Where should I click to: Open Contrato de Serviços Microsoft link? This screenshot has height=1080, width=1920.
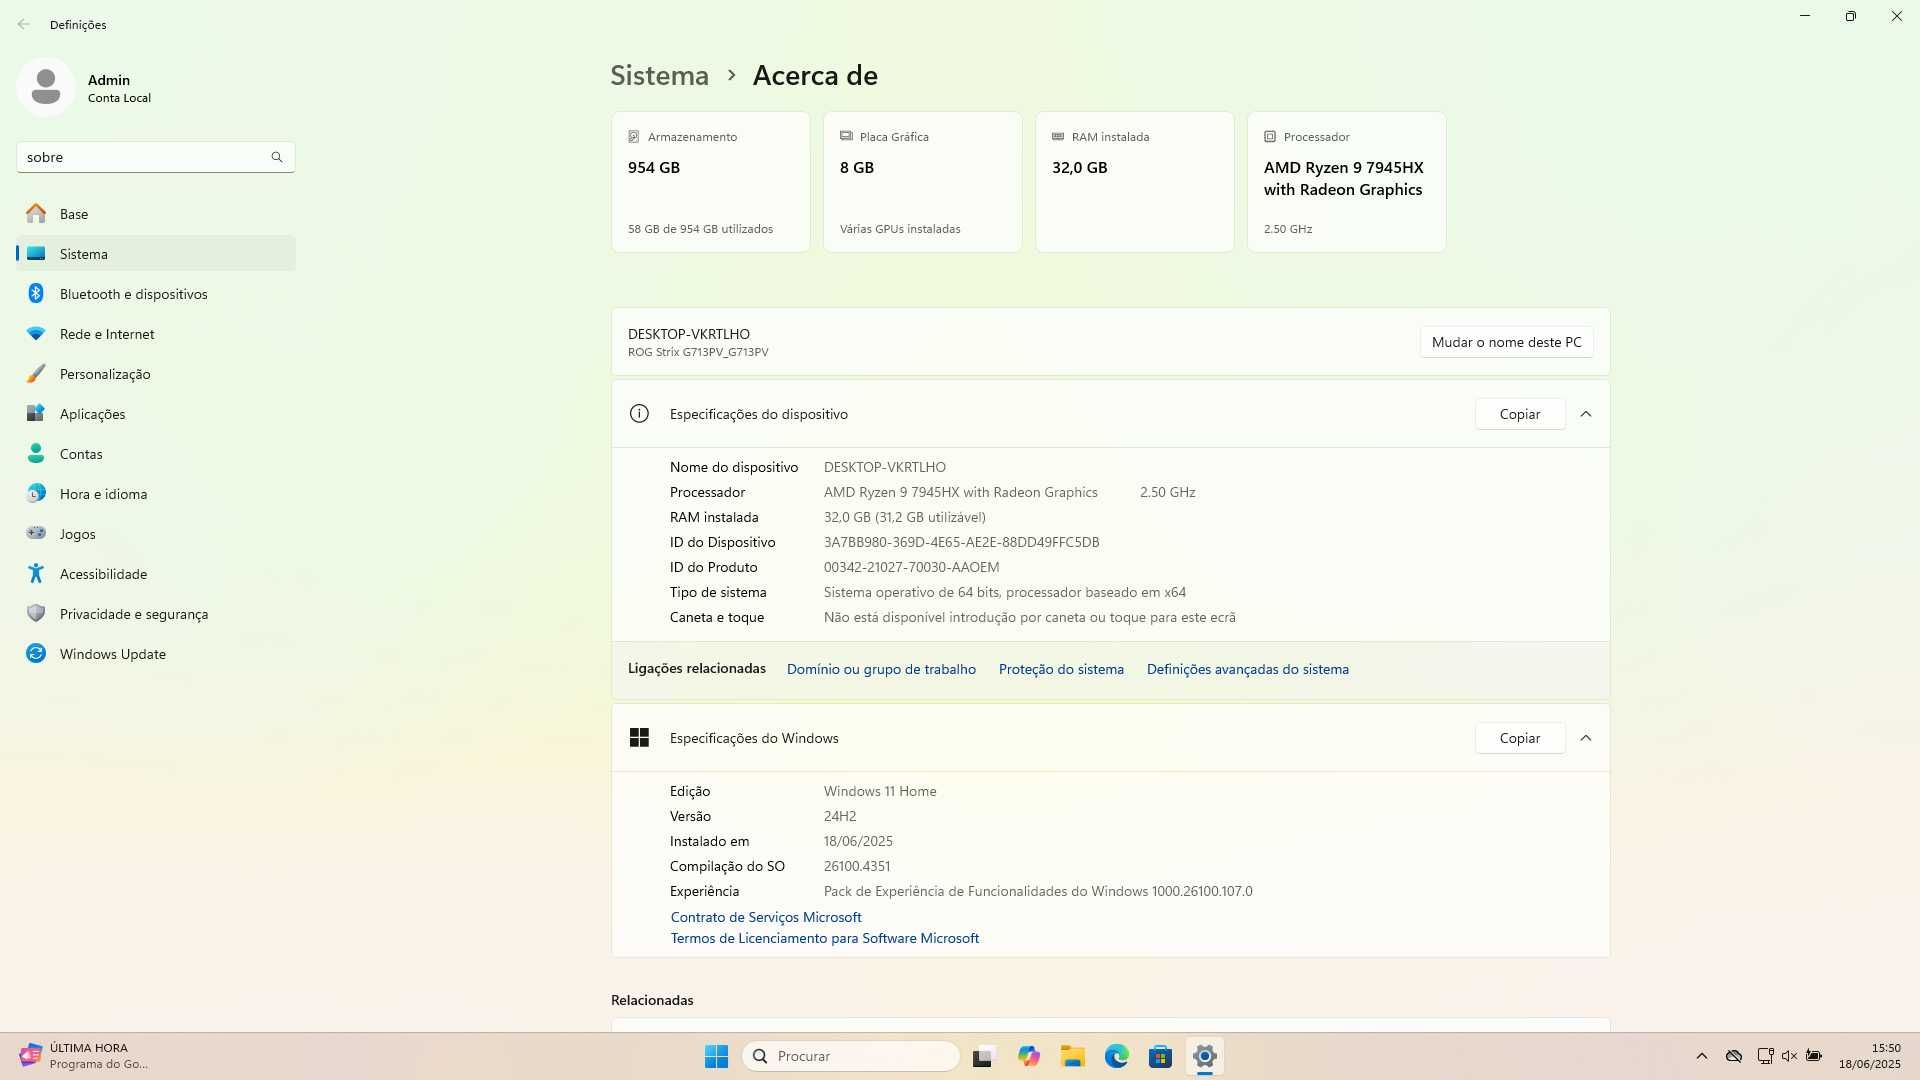[766, 917]
